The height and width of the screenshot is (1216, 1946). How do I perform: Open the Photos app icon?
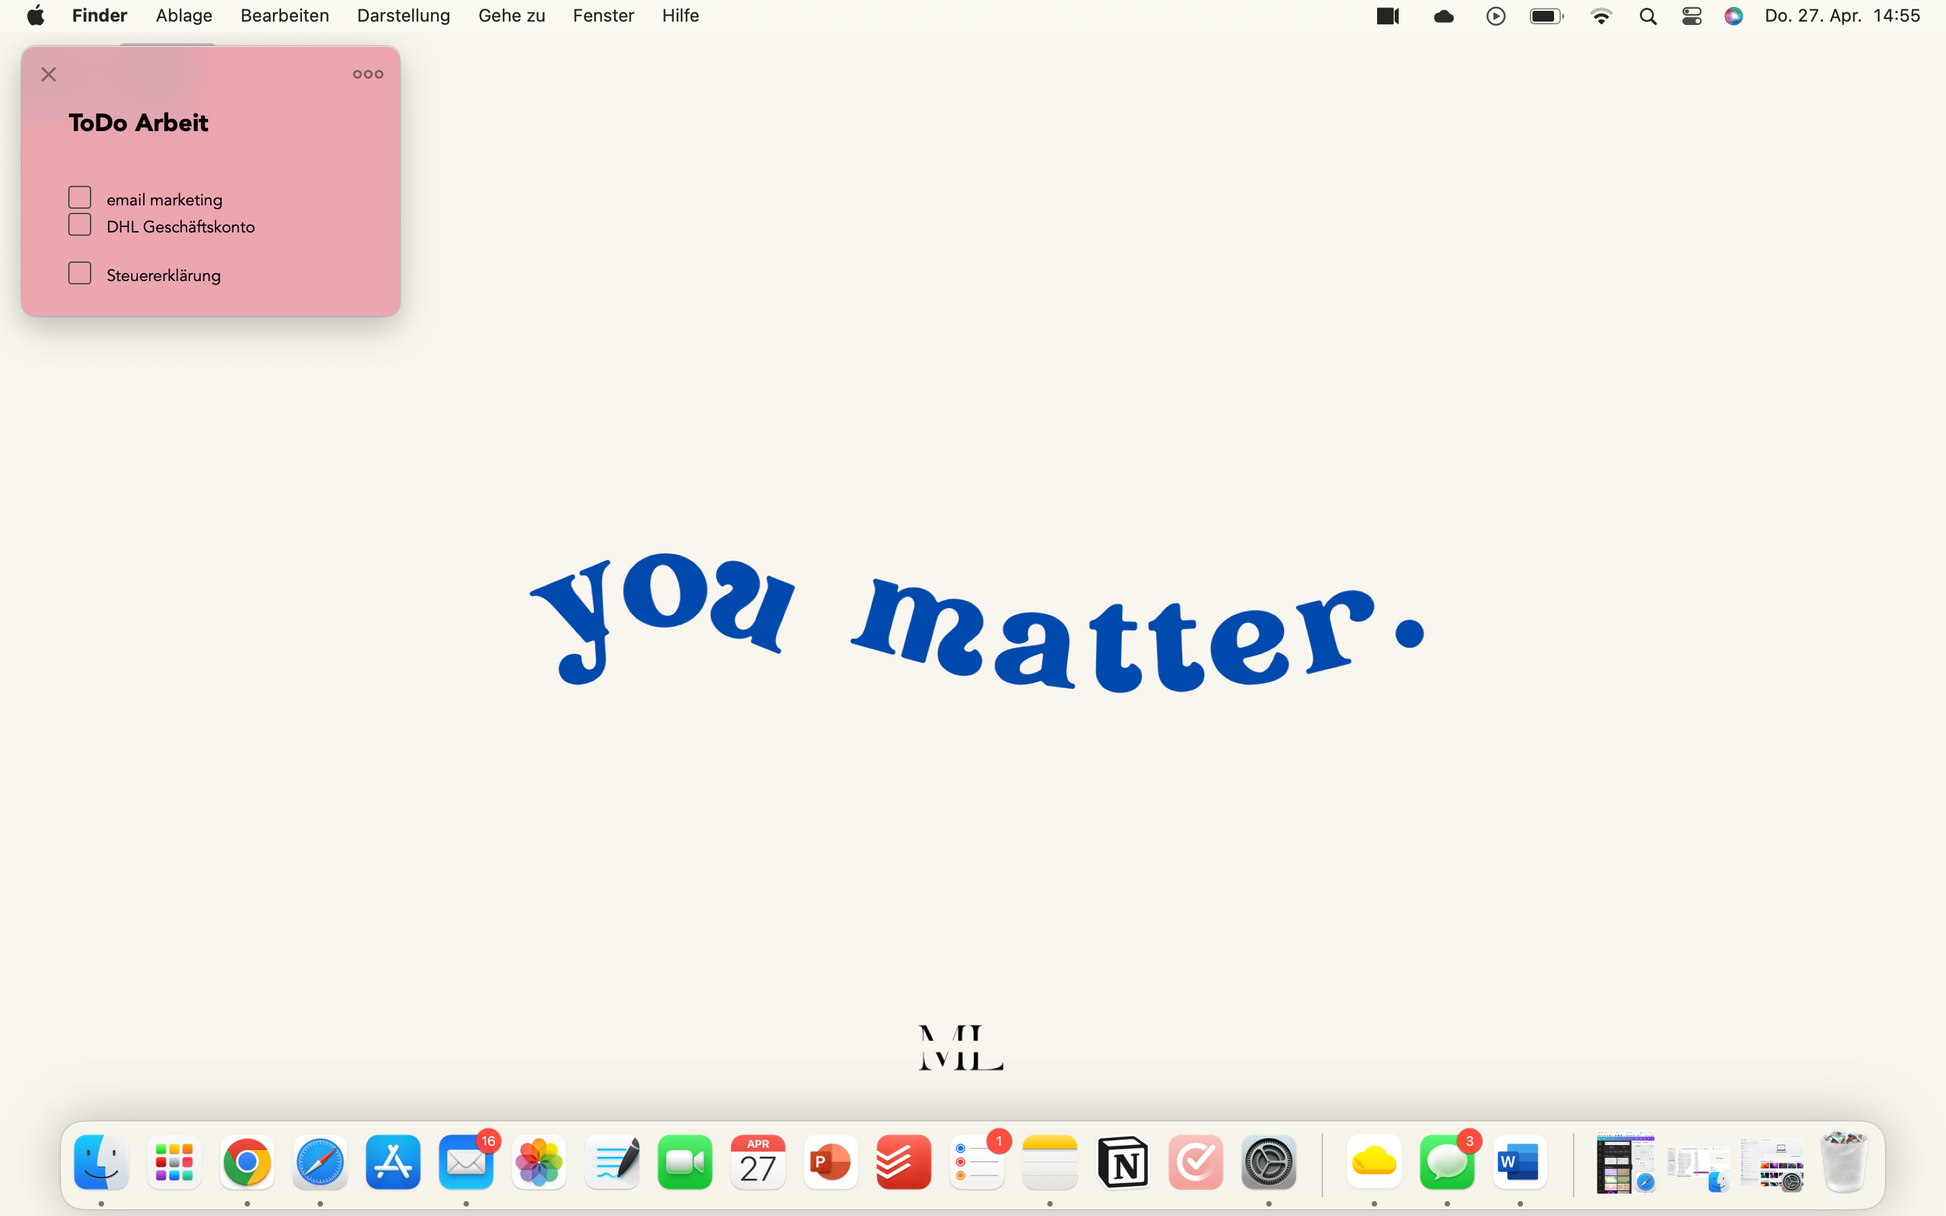point(539,1162)
